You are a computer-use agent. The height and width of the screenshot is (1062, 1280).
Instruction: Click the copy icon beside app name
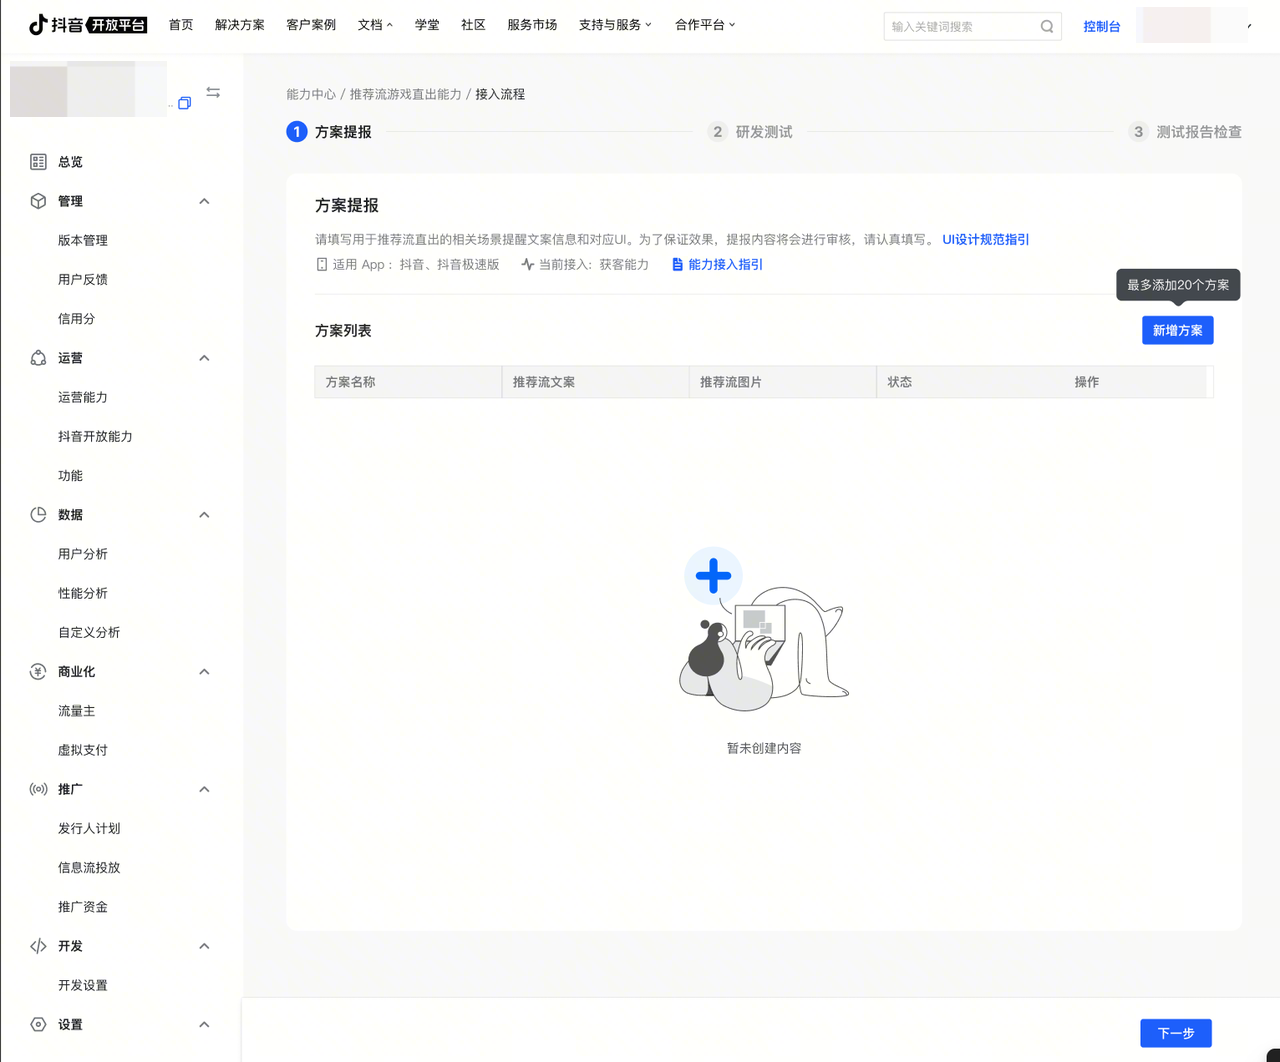pyautogui.click(x=184, y=103)
